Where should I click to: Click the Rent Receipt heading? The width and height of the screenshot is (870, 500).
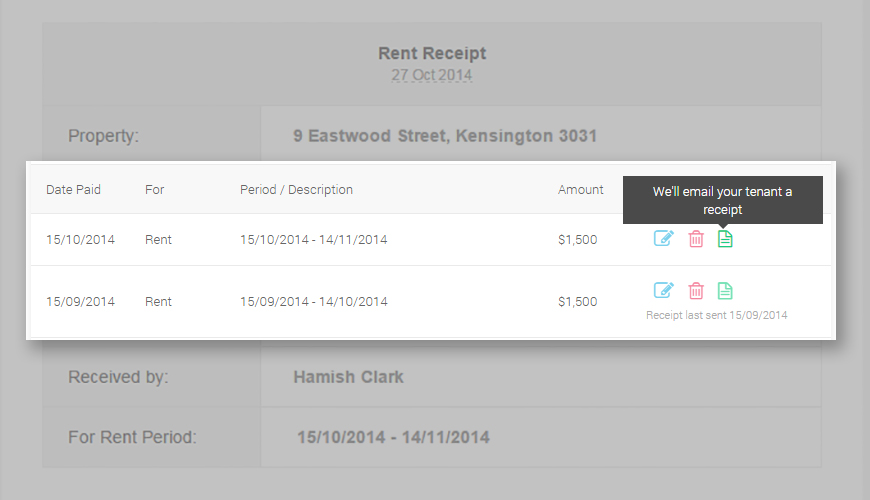pyautogui.click(x=432, y=54)
